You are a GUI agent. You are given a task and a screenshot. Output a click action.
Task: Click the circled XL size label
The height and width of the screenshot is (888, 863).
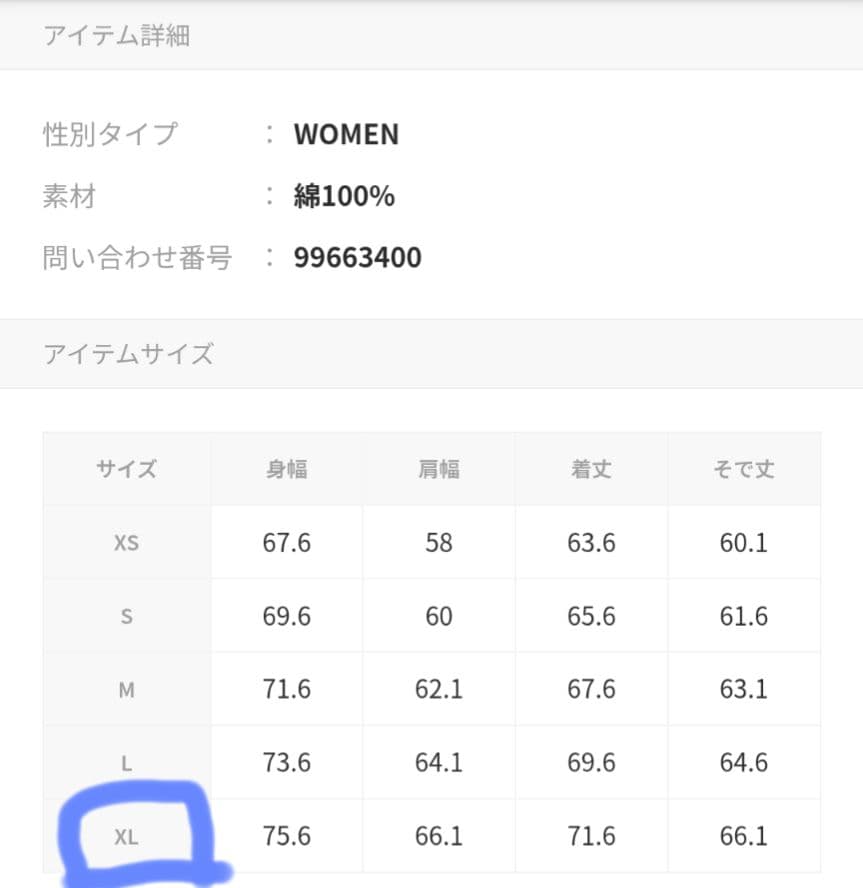pos(126,837)
